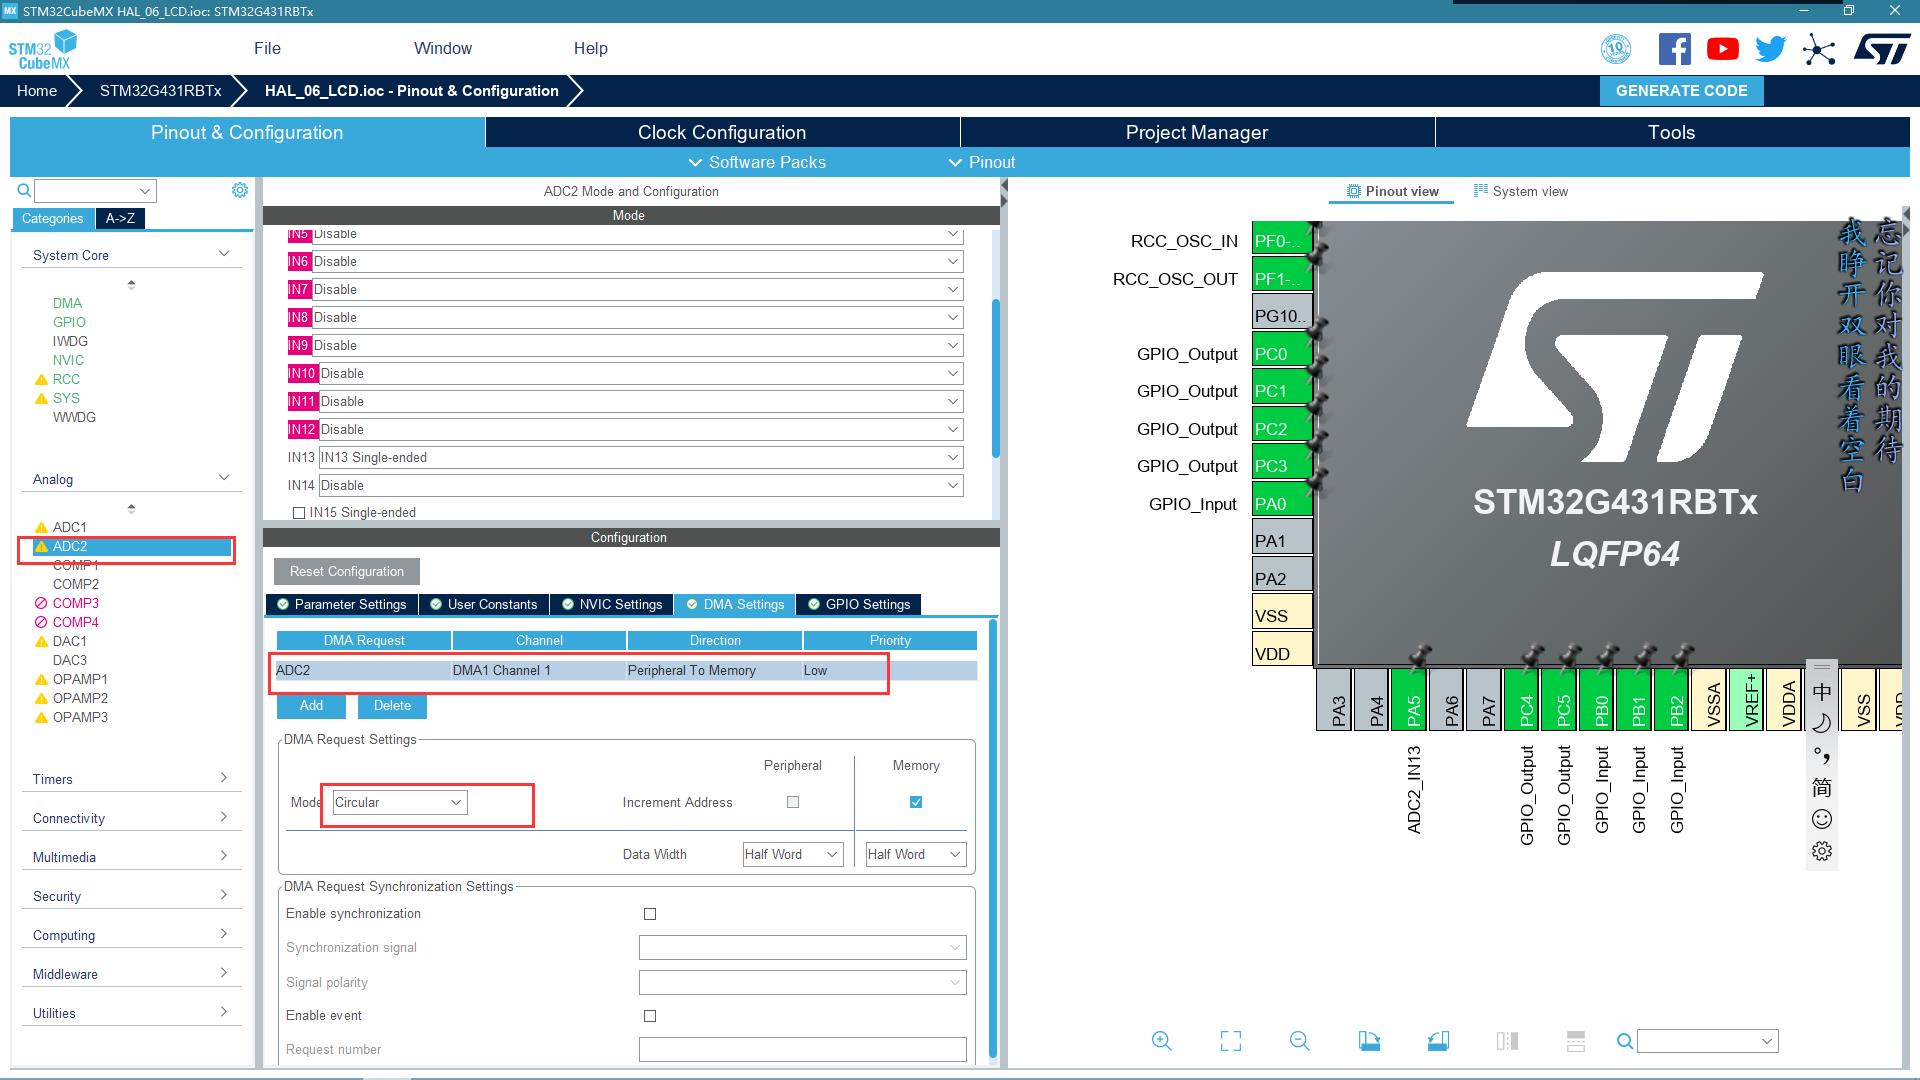Click the STM32CubeMX logo

(43, 50)
